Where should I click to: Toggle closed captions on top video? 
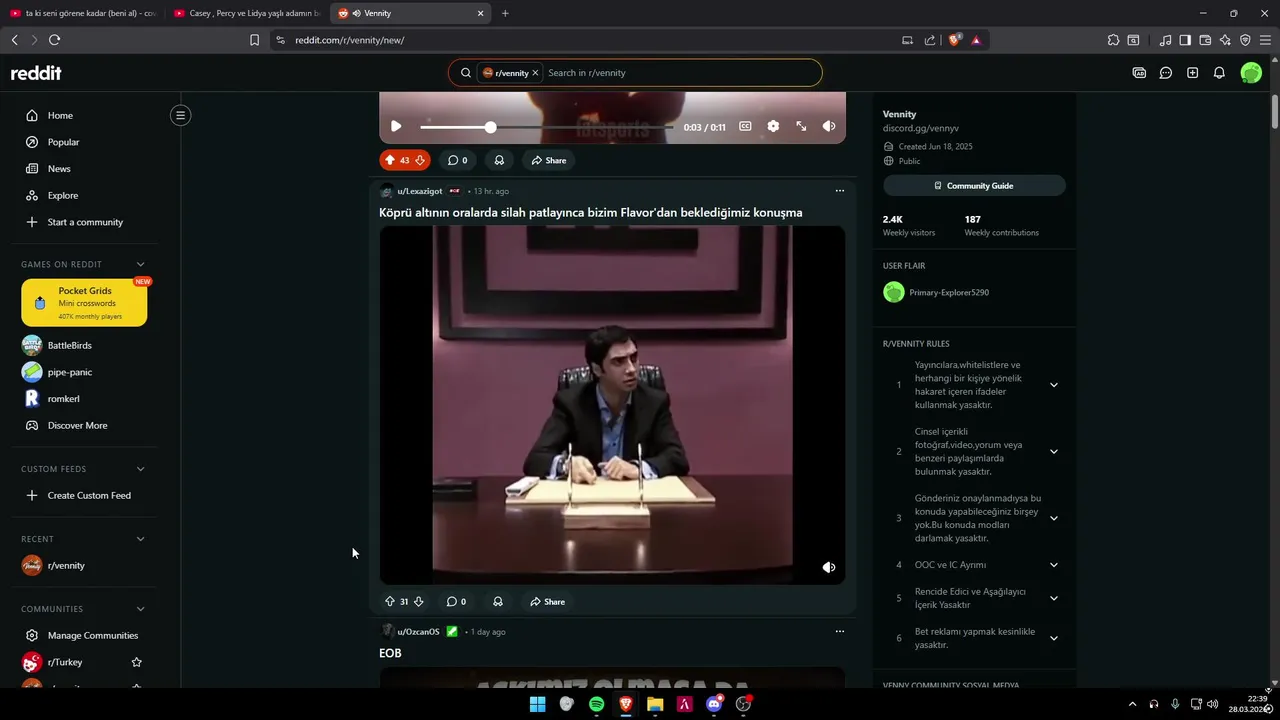pyautogui.click(x=745, y=126)
